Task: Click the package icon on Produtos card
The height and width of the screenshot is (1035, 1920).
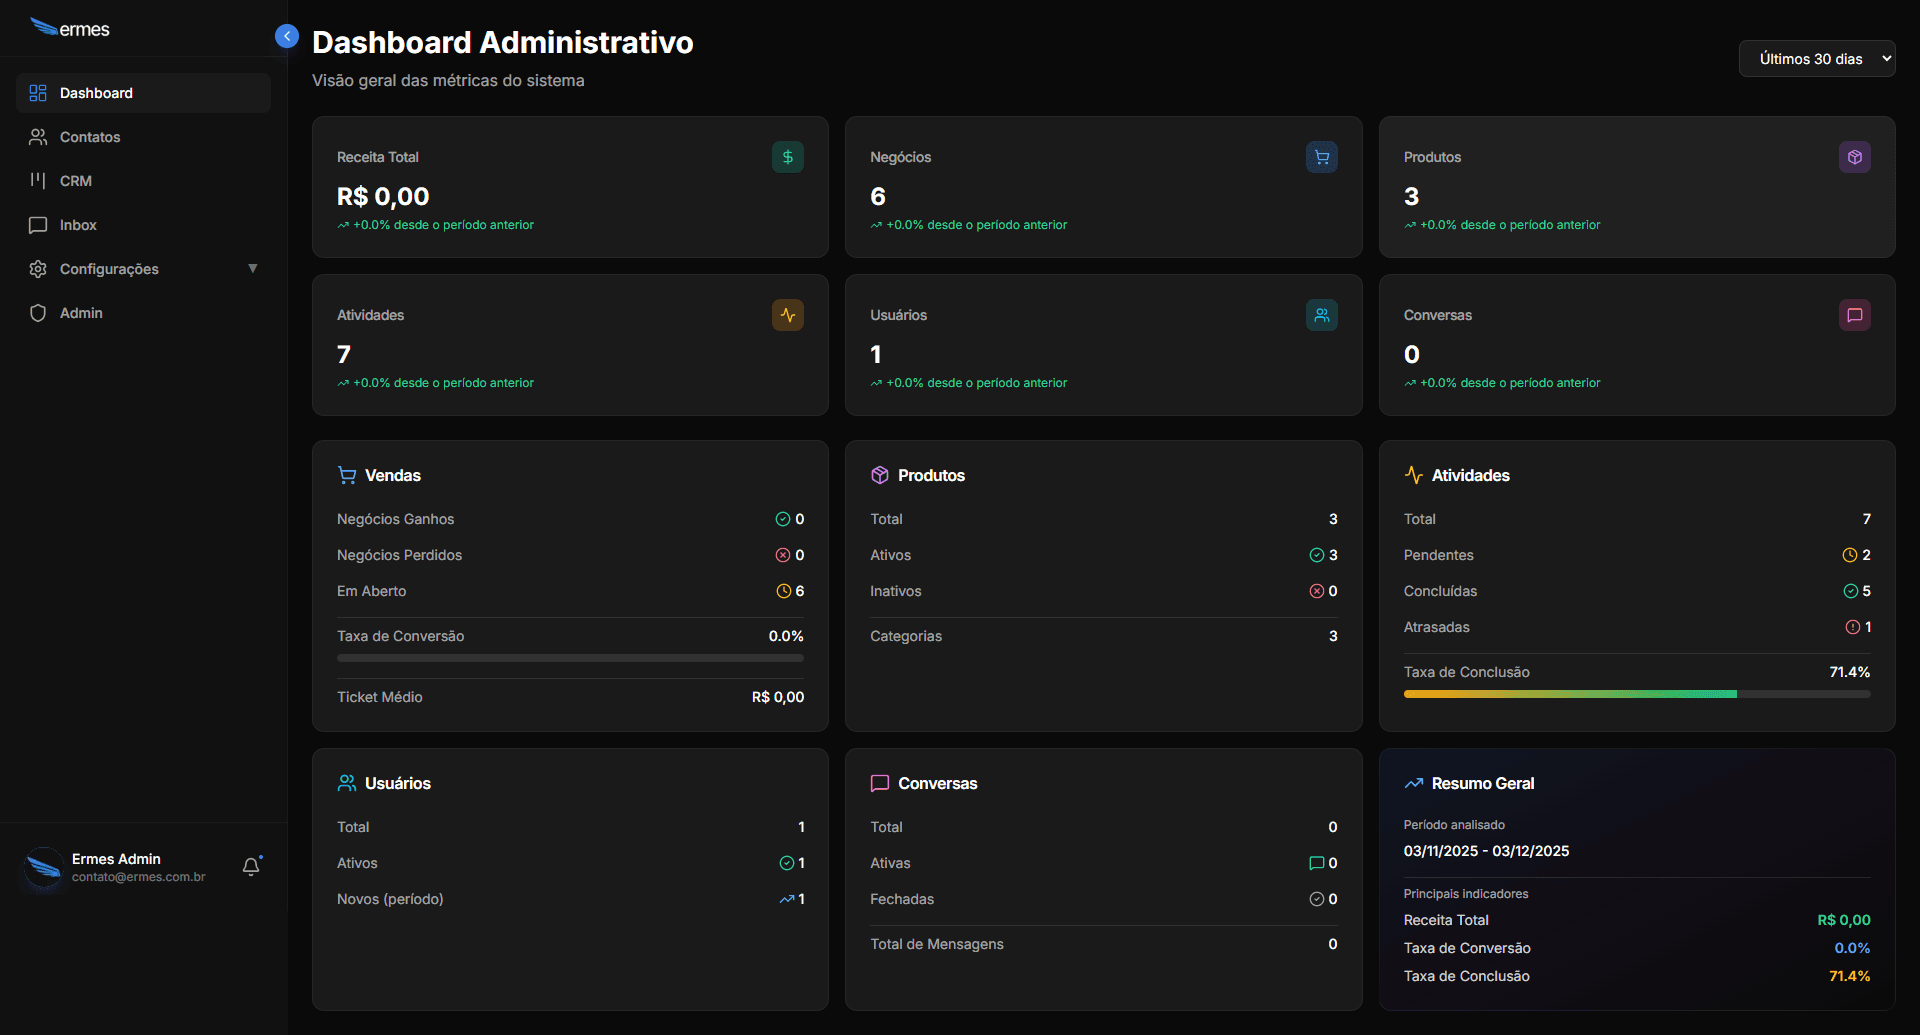Action: 1855,157
